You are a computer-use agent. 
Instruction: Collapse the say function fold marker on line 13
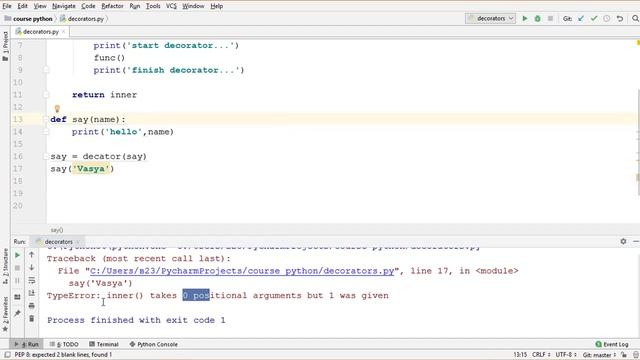click(x=46, y=119)
